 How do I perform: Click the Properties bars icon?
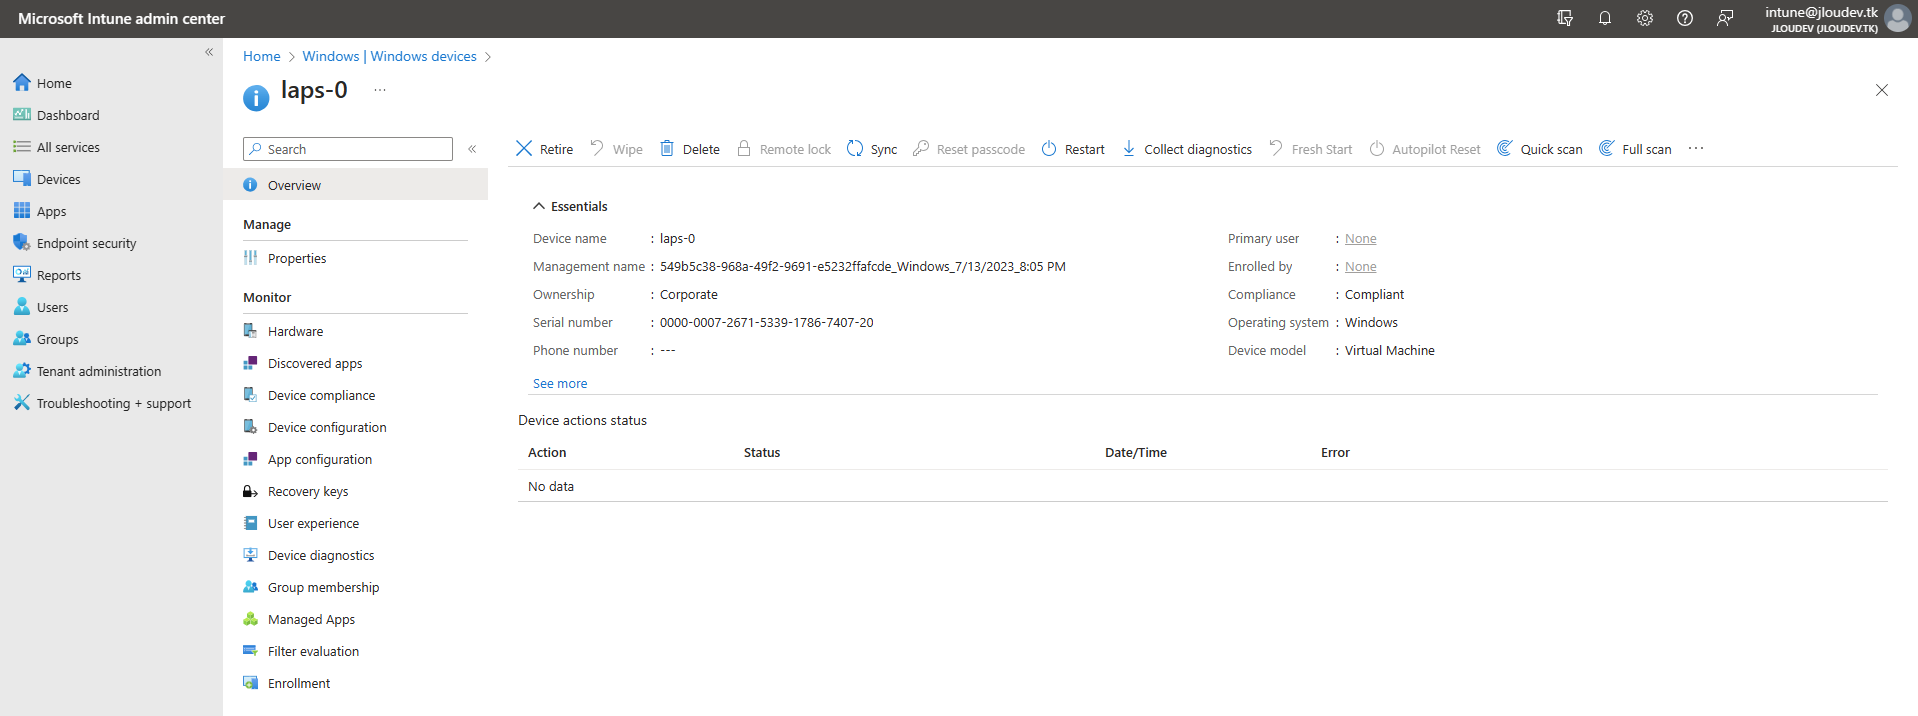[x=251, y=258]
